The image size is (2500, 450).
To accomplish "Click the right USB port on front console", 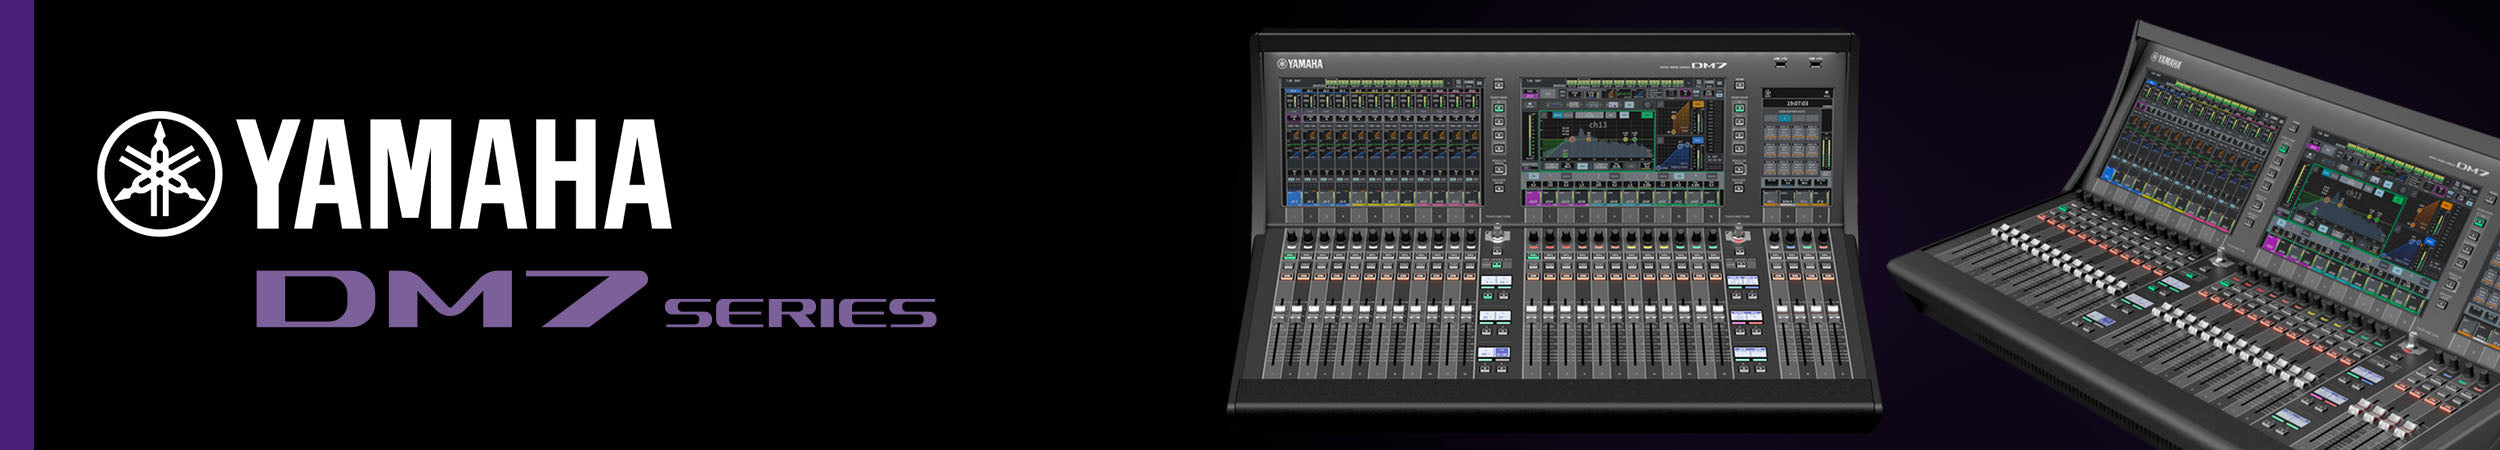I will [x=1814, y=62].
